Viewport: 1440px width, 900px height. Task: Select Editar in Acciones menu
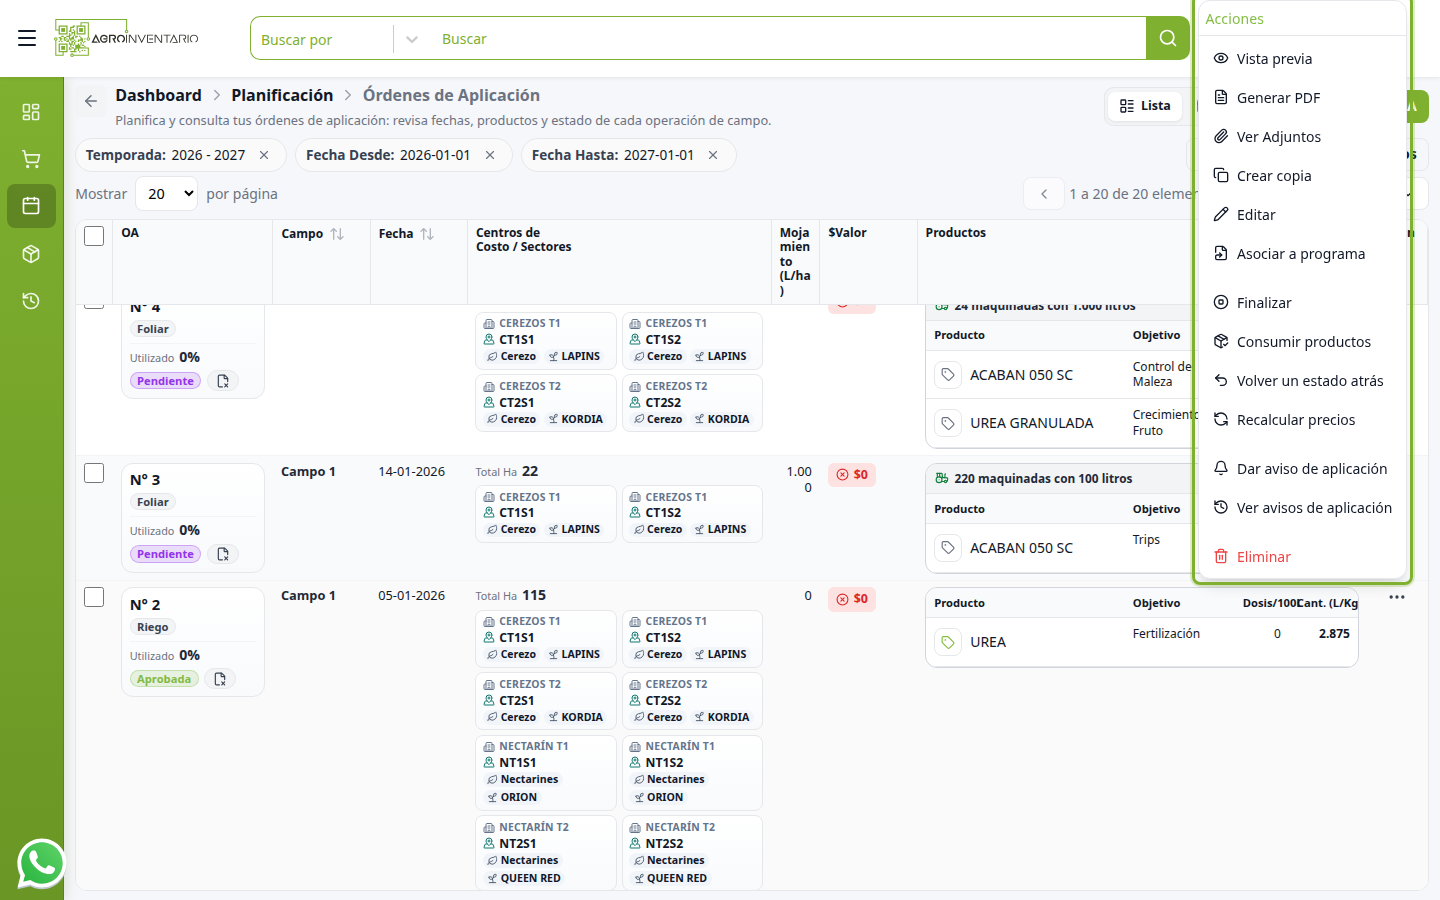1302,215
